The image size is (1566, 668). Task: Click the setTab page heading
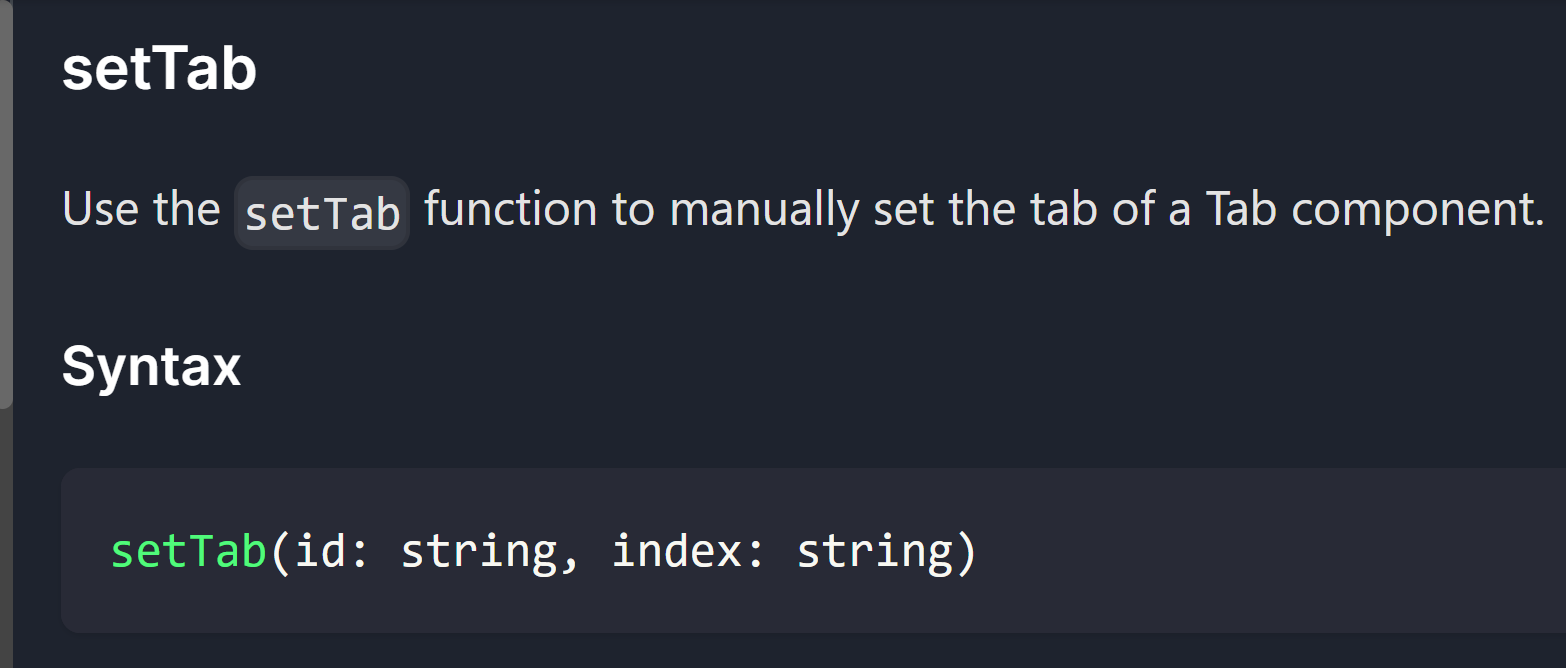(159, 71)
